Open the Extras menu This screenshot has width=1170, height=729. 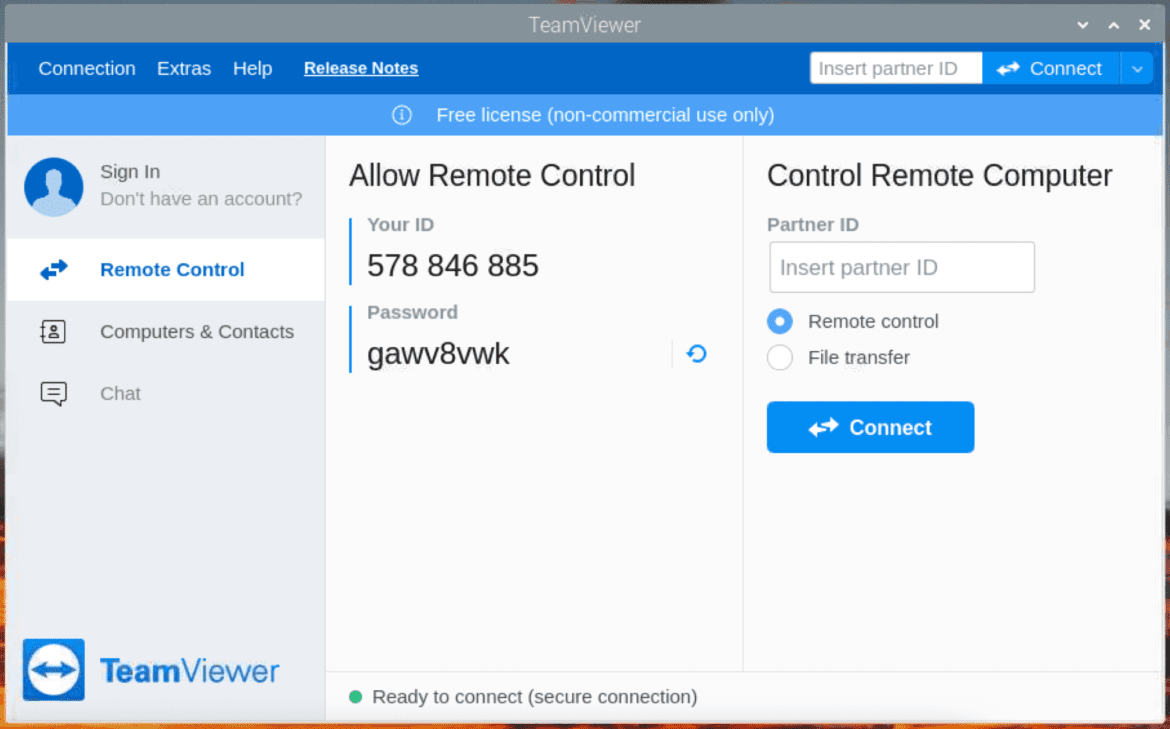tap(184, 68)
